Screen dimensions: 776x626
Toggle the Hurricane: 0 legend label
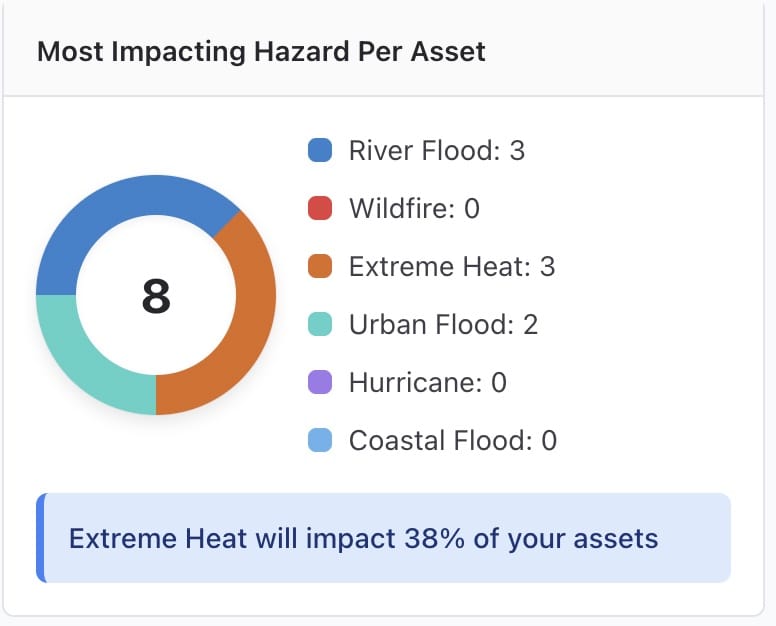(427, 383)
